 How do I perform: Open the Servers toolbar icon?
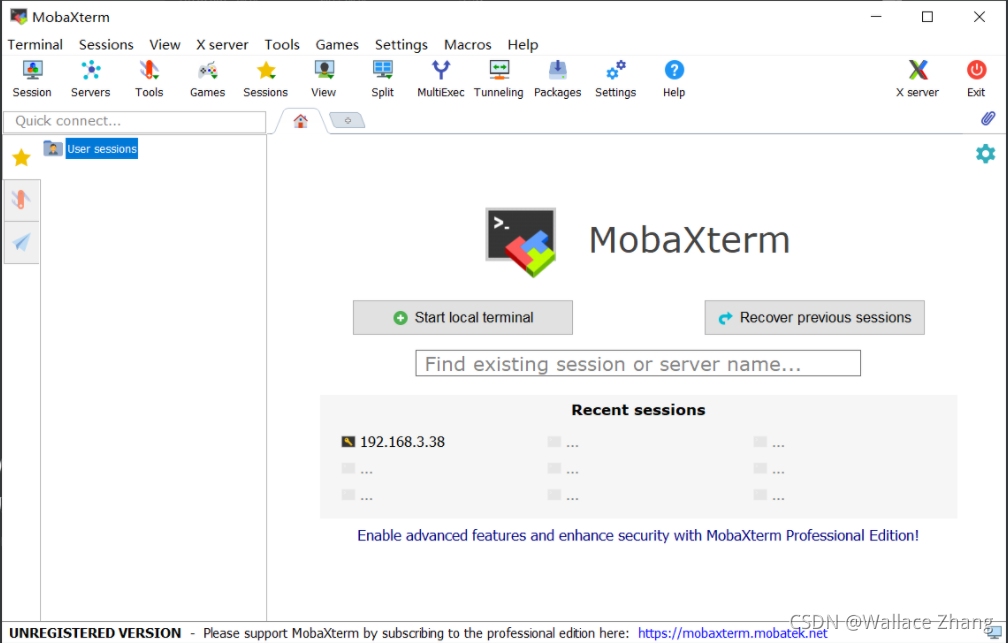(x=91, y=69)
